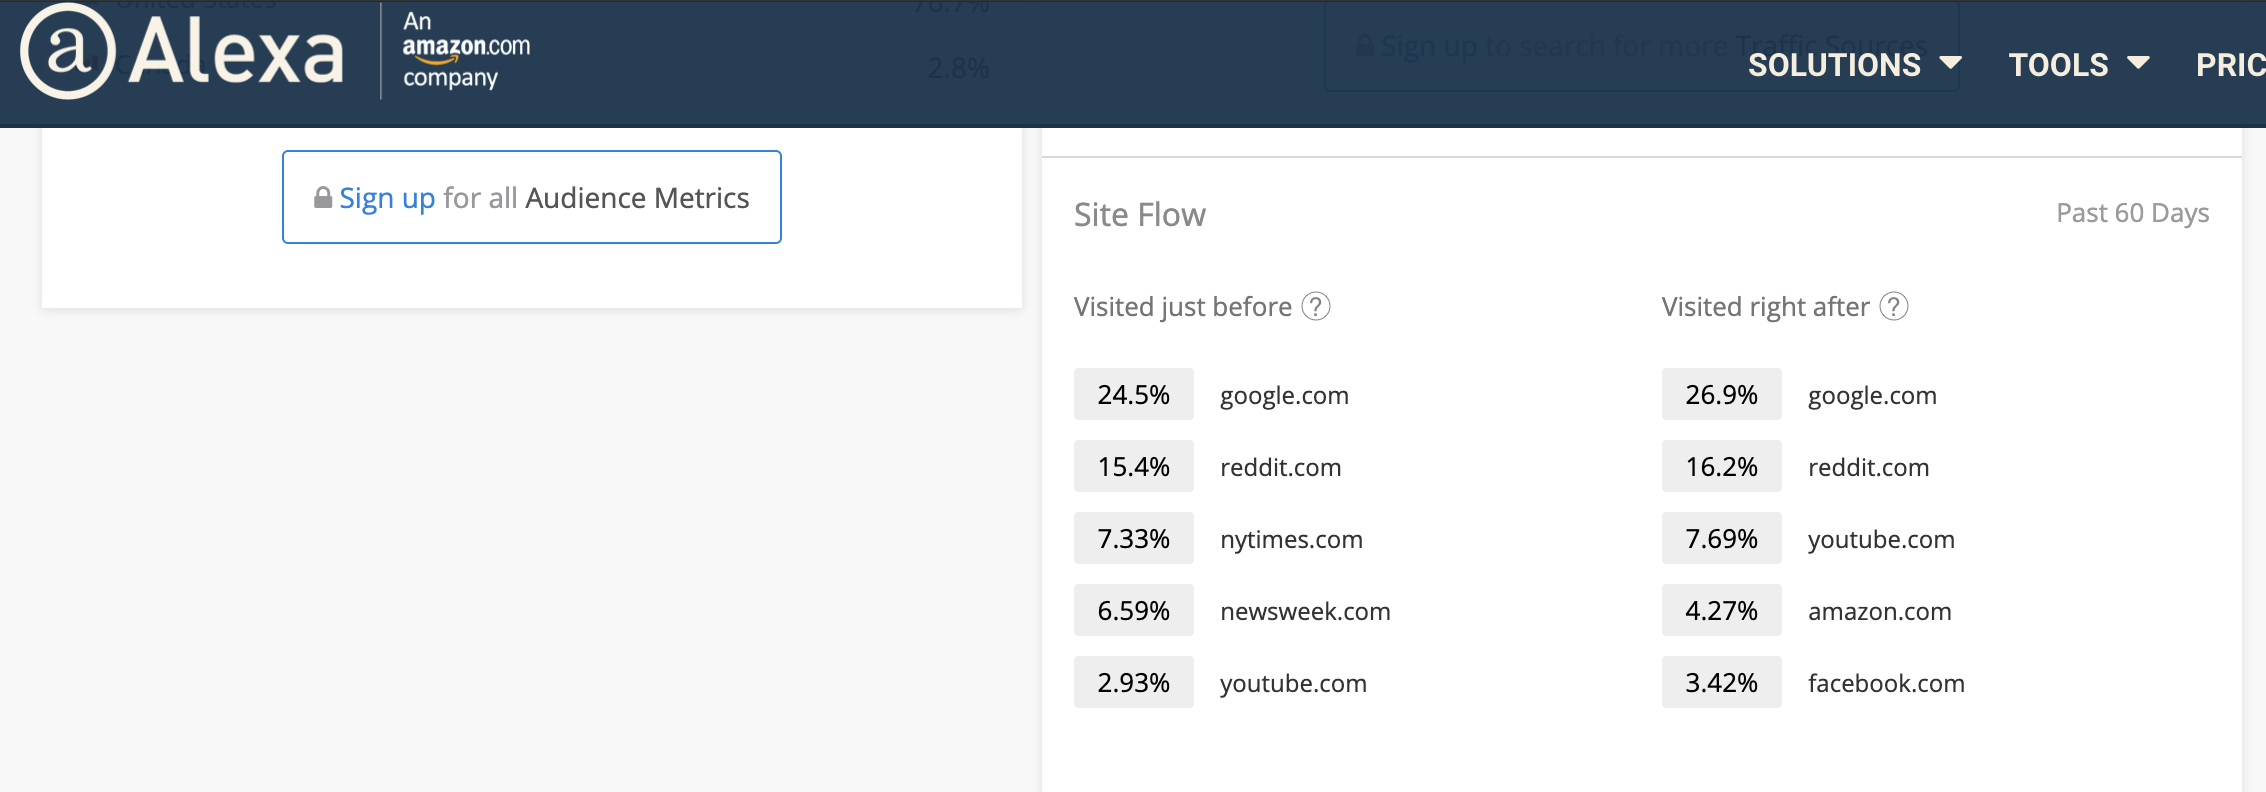Screen dimensions: 2266x792
Task: Click the help icon beside Visited right after
Action: 1894,306
